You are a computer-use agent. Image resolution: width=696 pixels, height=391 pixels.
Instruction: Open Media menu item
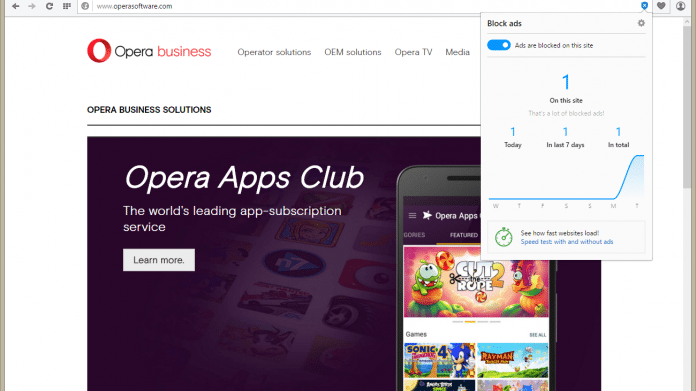pyautogui.click(x=457, y=52)
